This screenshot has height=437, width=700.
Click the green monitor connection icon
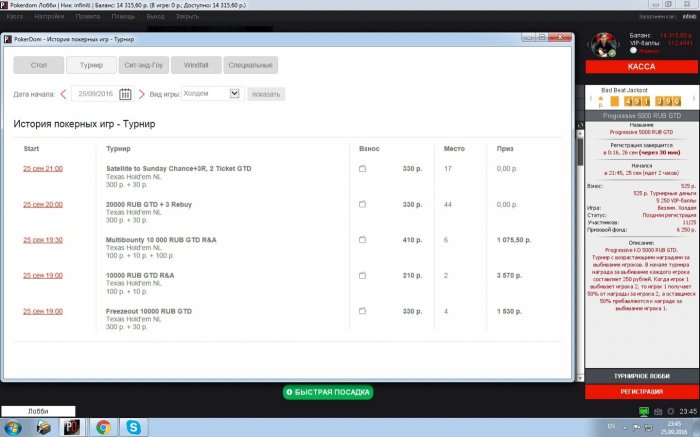click(x=644, y=411)
